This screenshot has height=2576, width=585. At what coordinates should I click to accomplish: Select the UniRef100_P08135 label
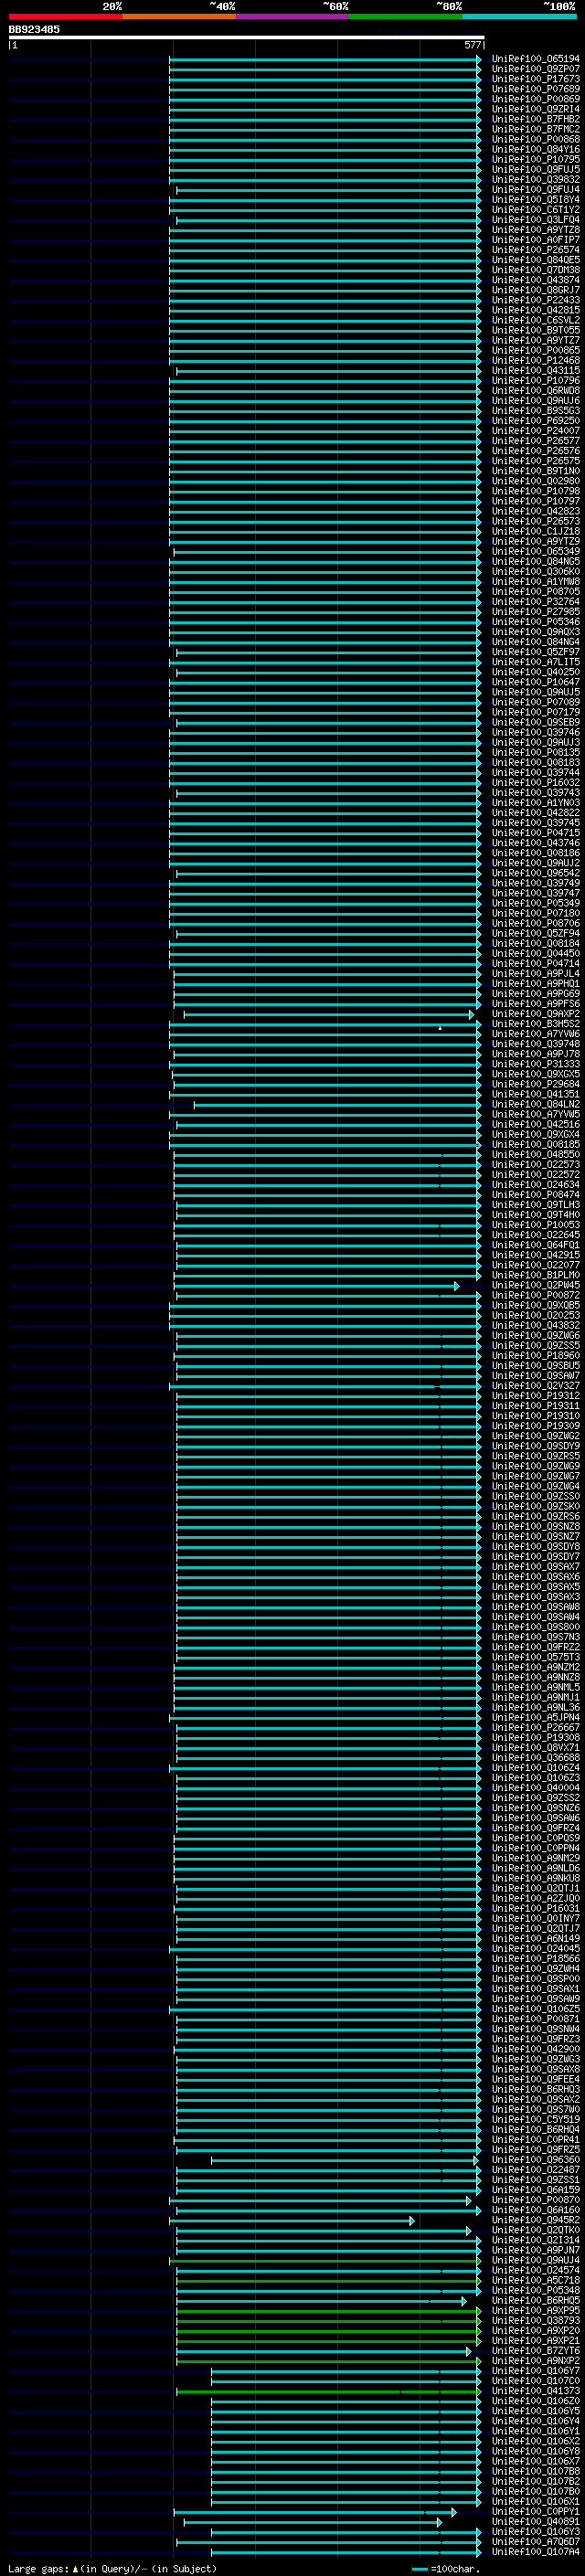click(536, 752)
